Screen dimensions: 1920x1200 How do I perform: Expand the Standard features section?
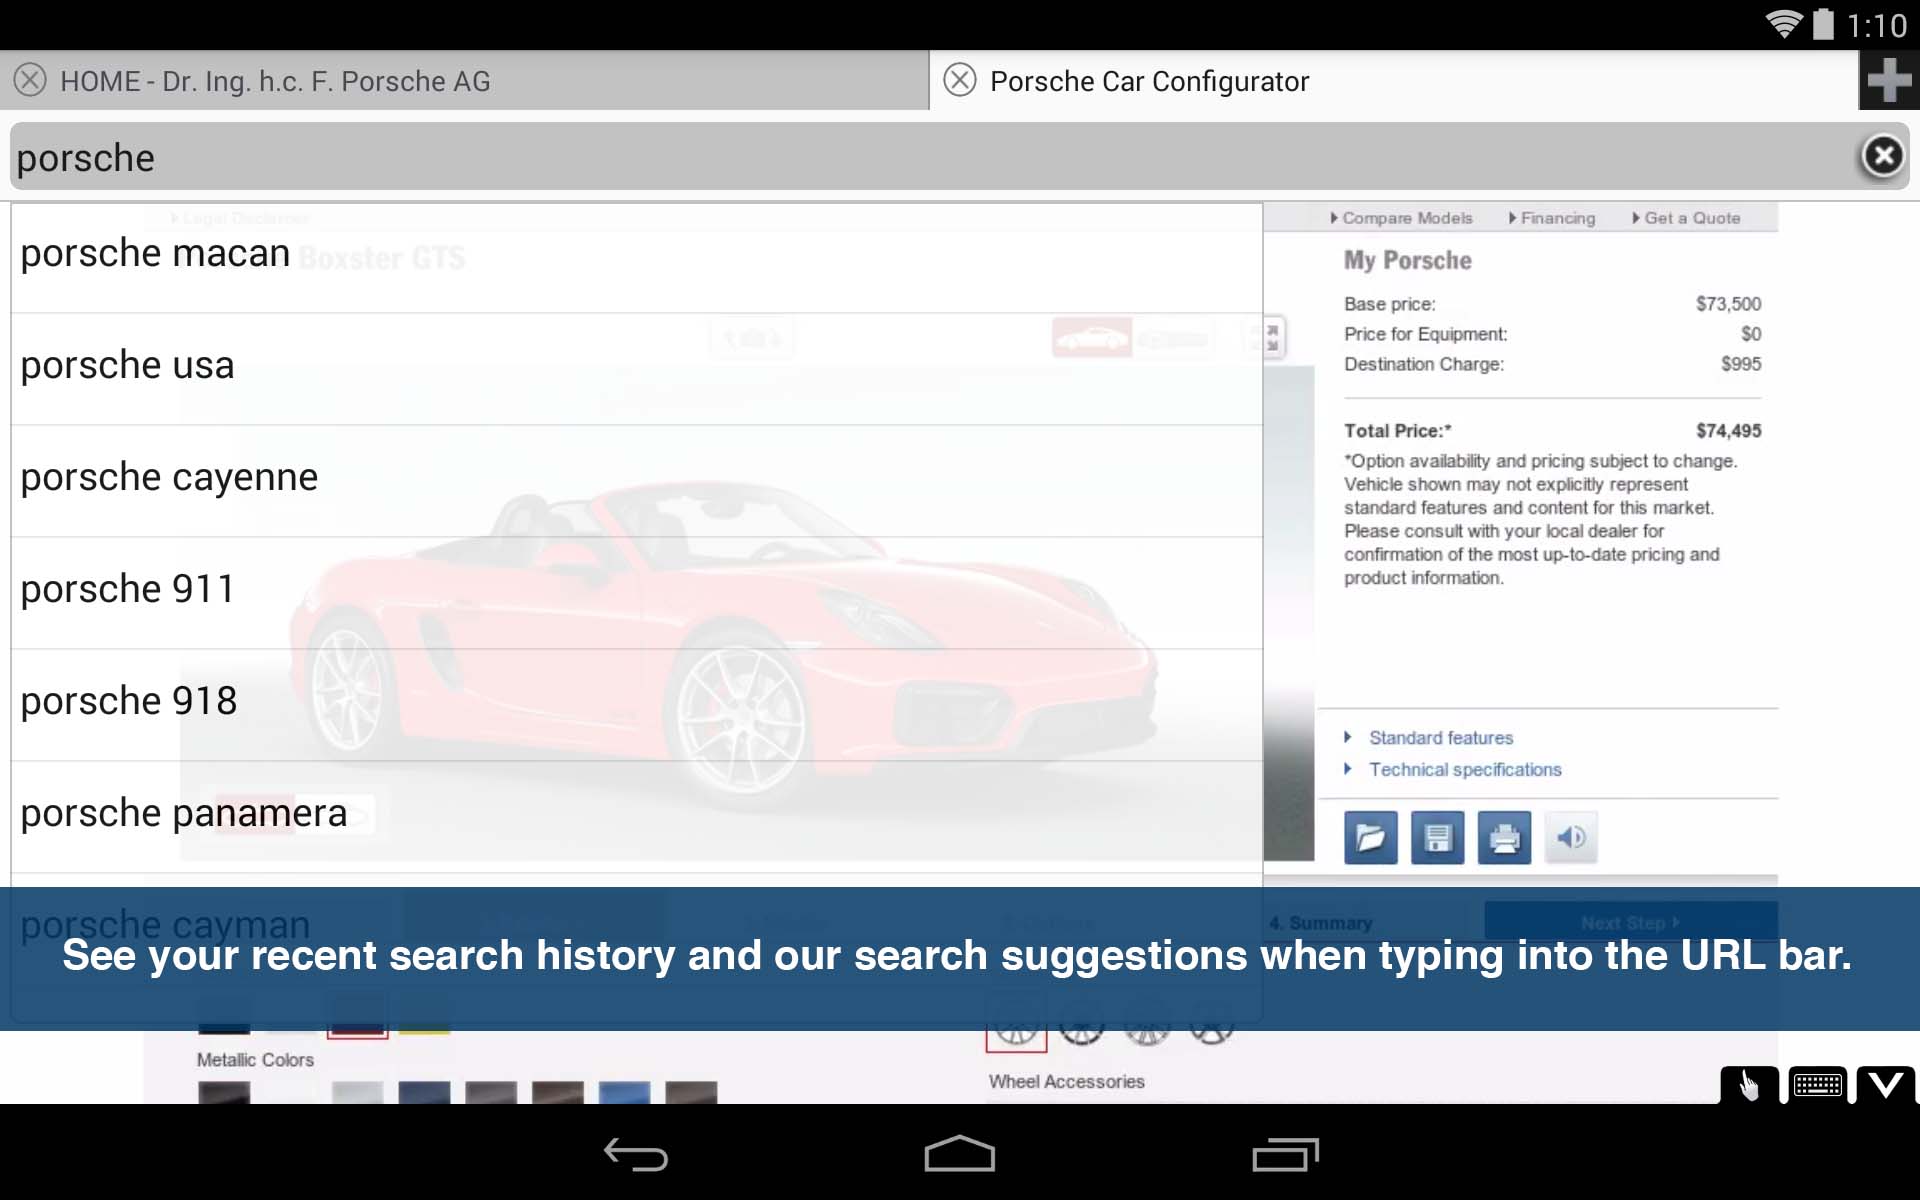1440,738
